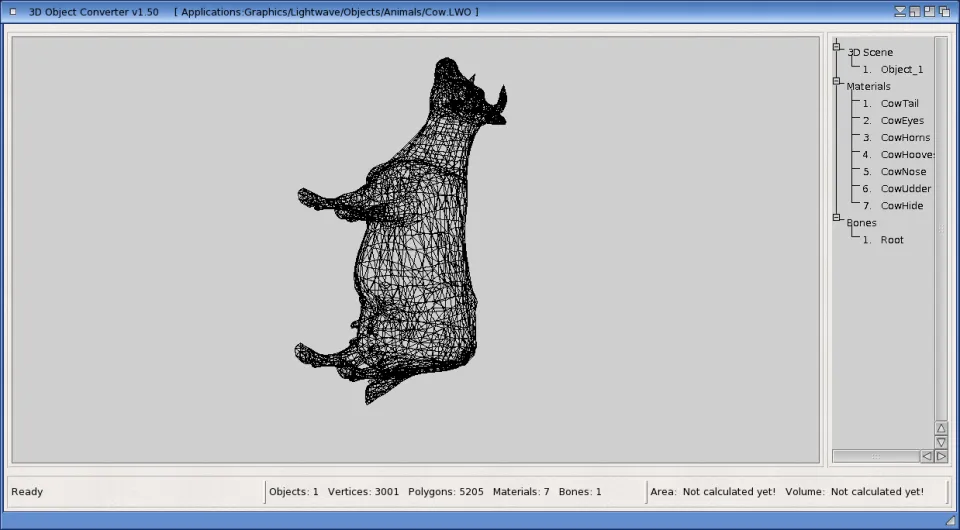Select the CowHorns material
The width and height of the screenshot is (960, 530).
904,138
